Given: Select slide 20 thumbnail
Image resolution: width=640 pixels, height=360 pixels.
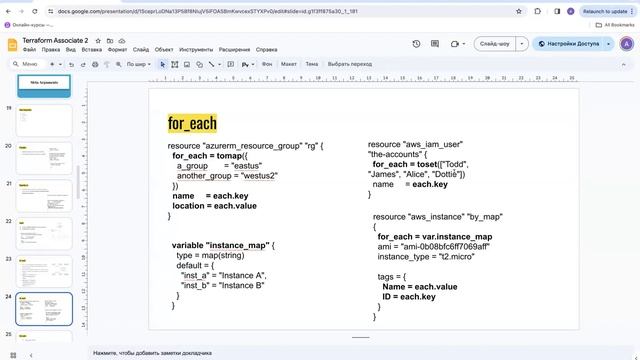Looking at the screenshot, I should (44, 158).
